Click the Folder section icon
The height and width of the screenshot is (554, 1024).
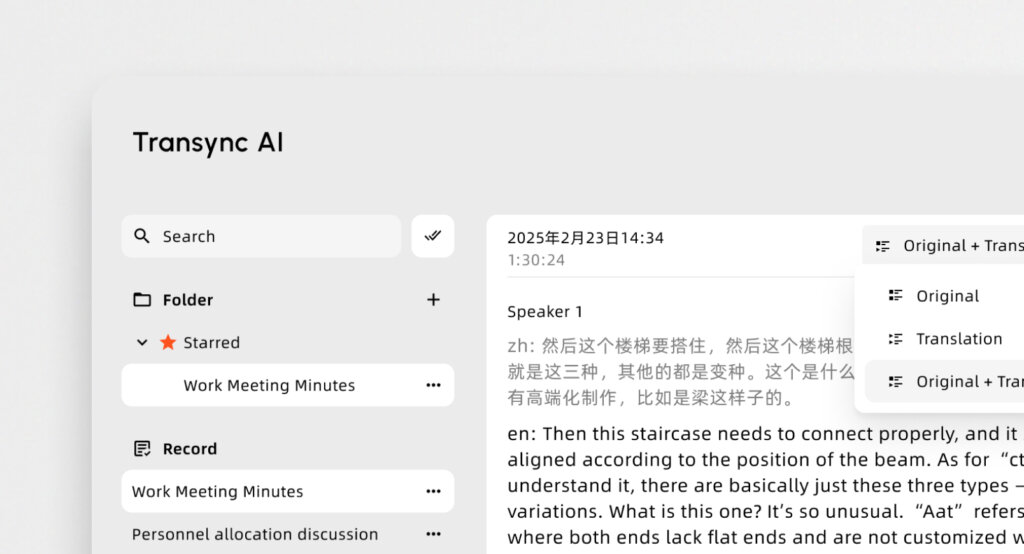coord(142,300)
